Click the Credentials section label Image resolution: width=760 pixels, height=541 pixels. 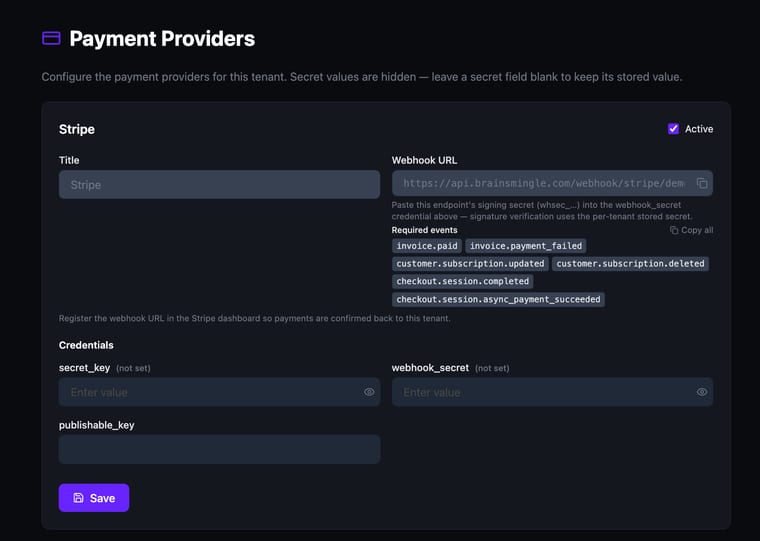tap(86, 345)
